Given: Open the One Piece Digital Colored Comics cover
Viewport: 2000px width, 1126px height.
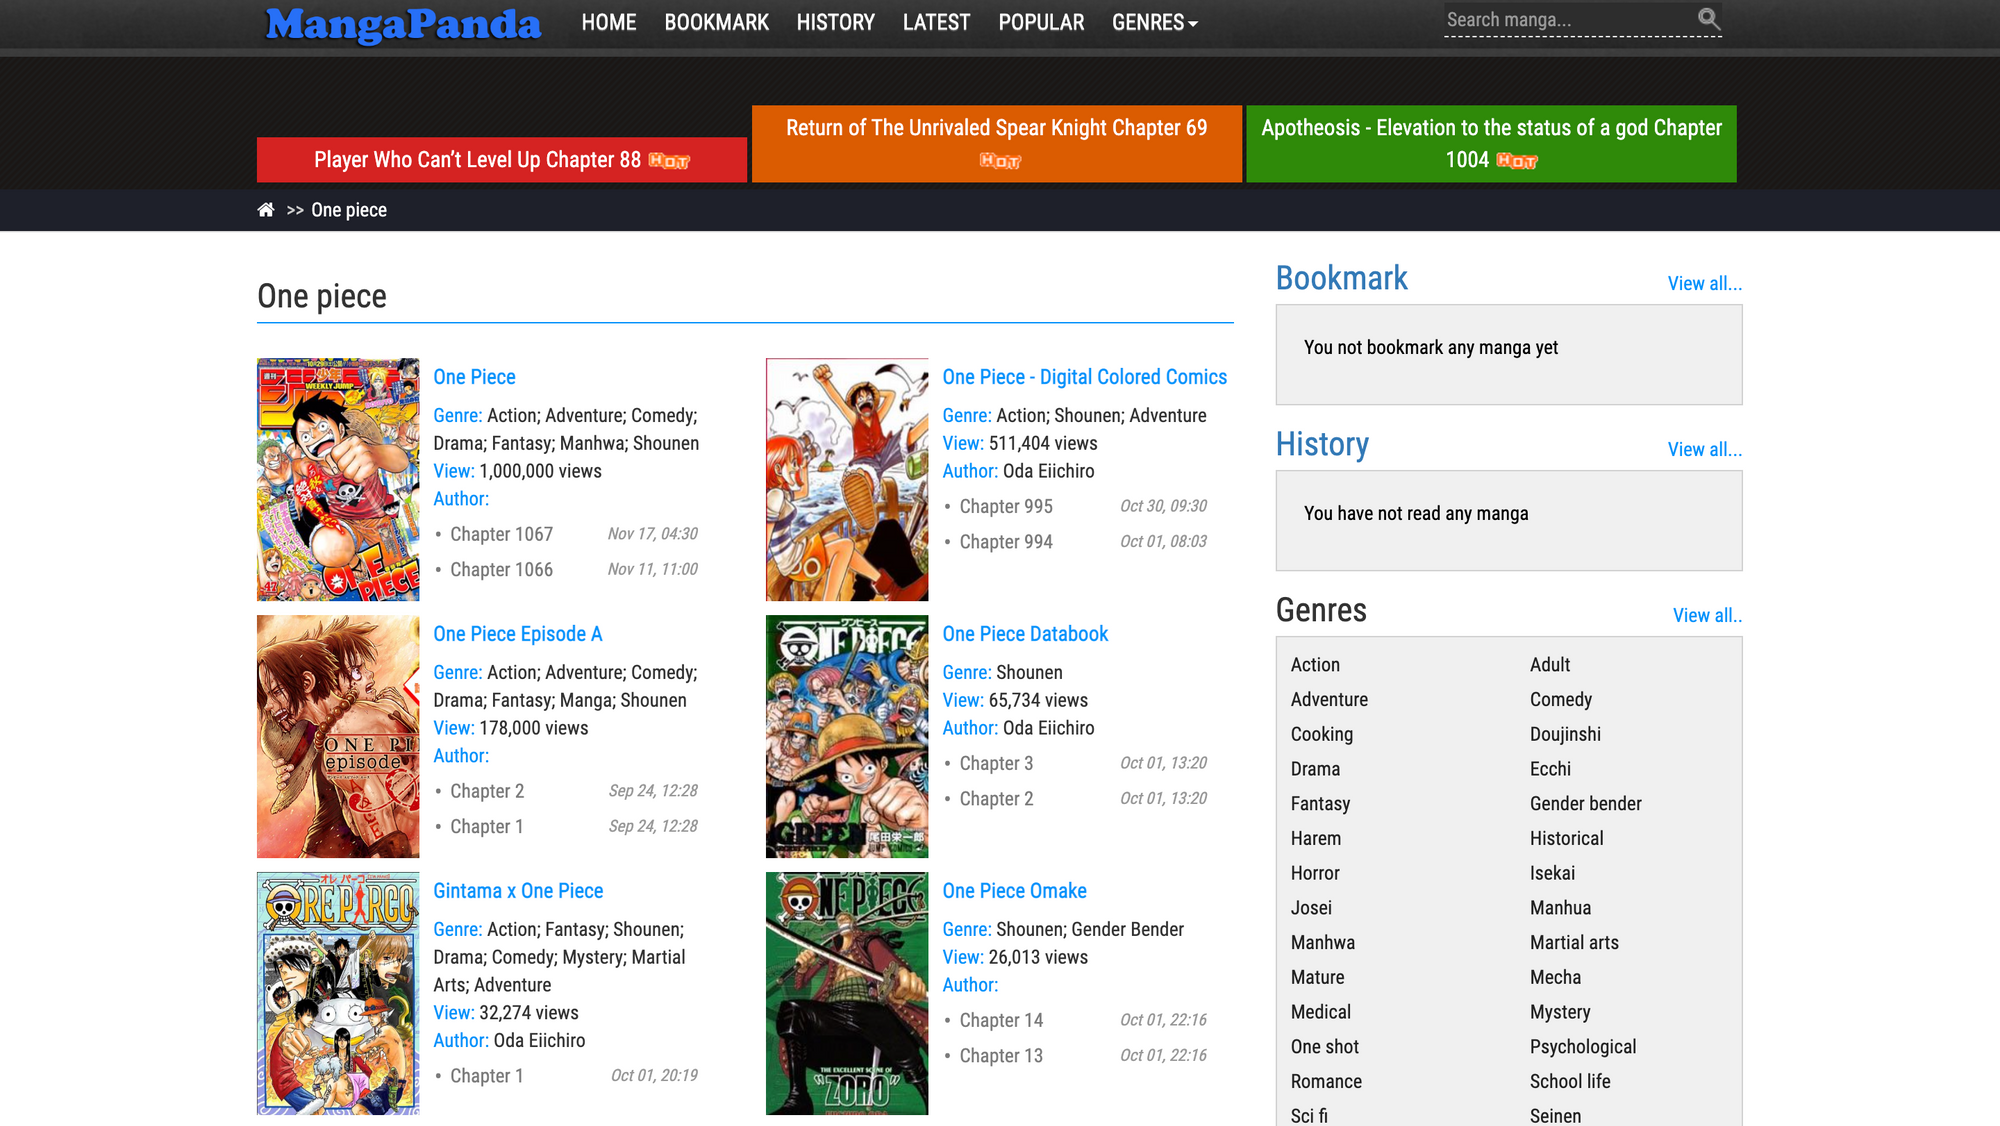Looking at the screenshot, I should pyautogui.click(x=847, y=479).
